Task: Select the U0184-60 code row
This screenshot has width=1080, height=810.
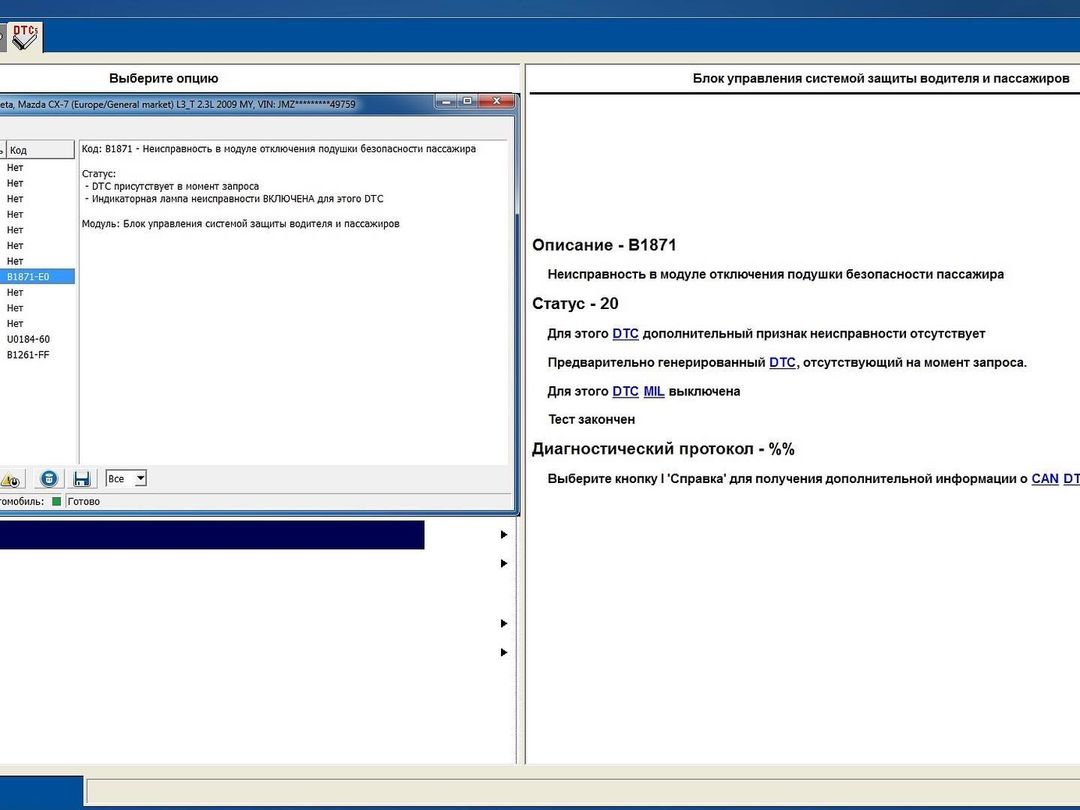Action: coord(37,339)
